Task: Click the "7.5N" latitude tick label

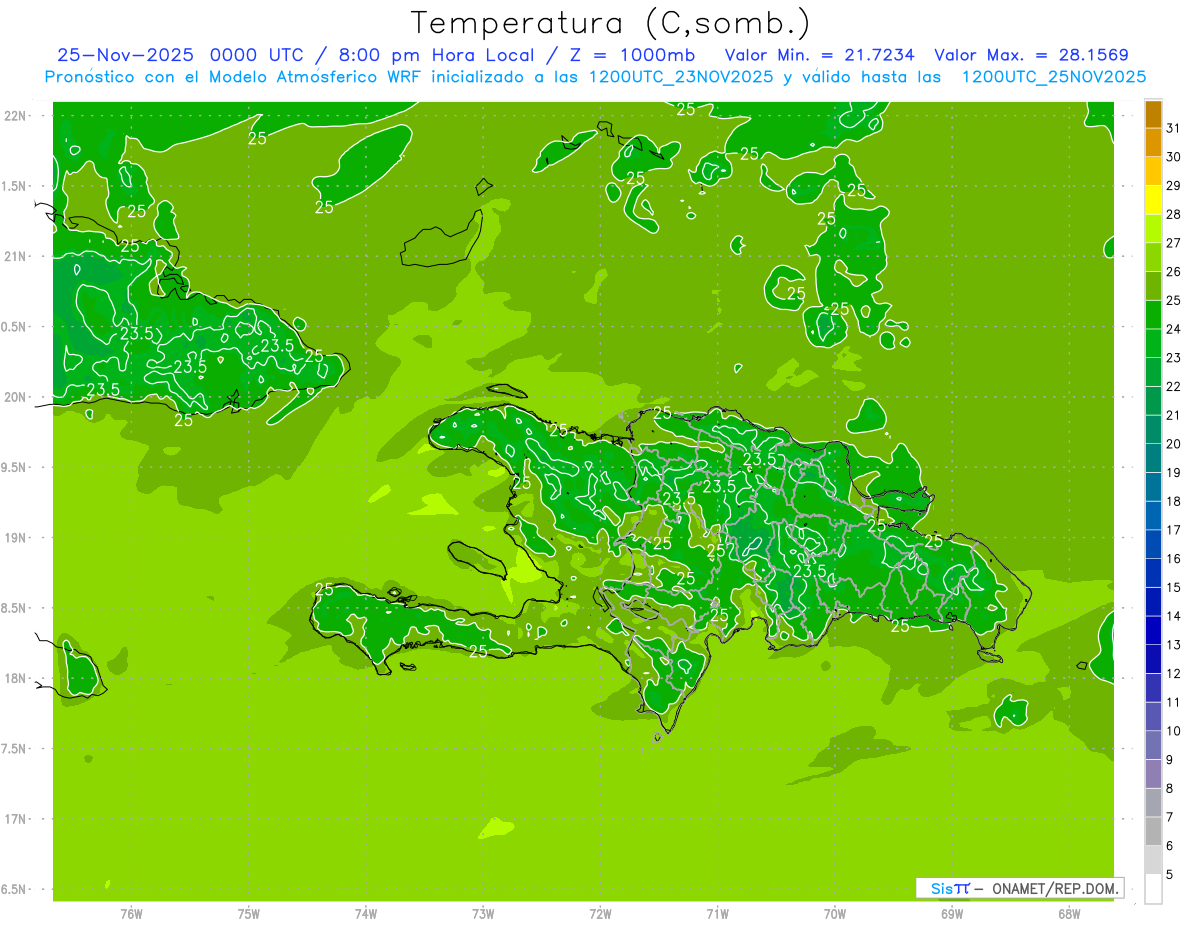Action: click(x=14, y=750)
